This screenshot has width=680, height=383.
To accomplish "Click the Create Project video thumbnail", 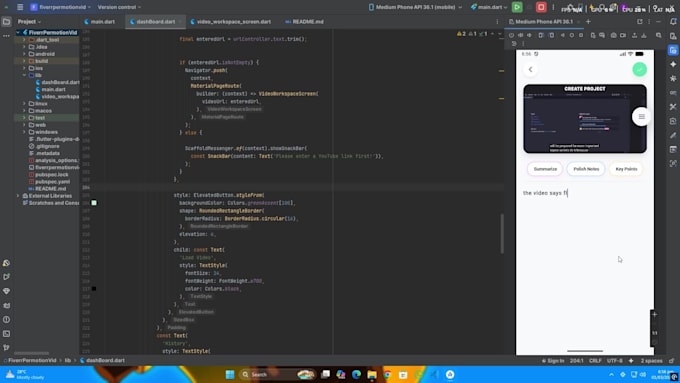I will pyautogui.click(x=585, y=118).
